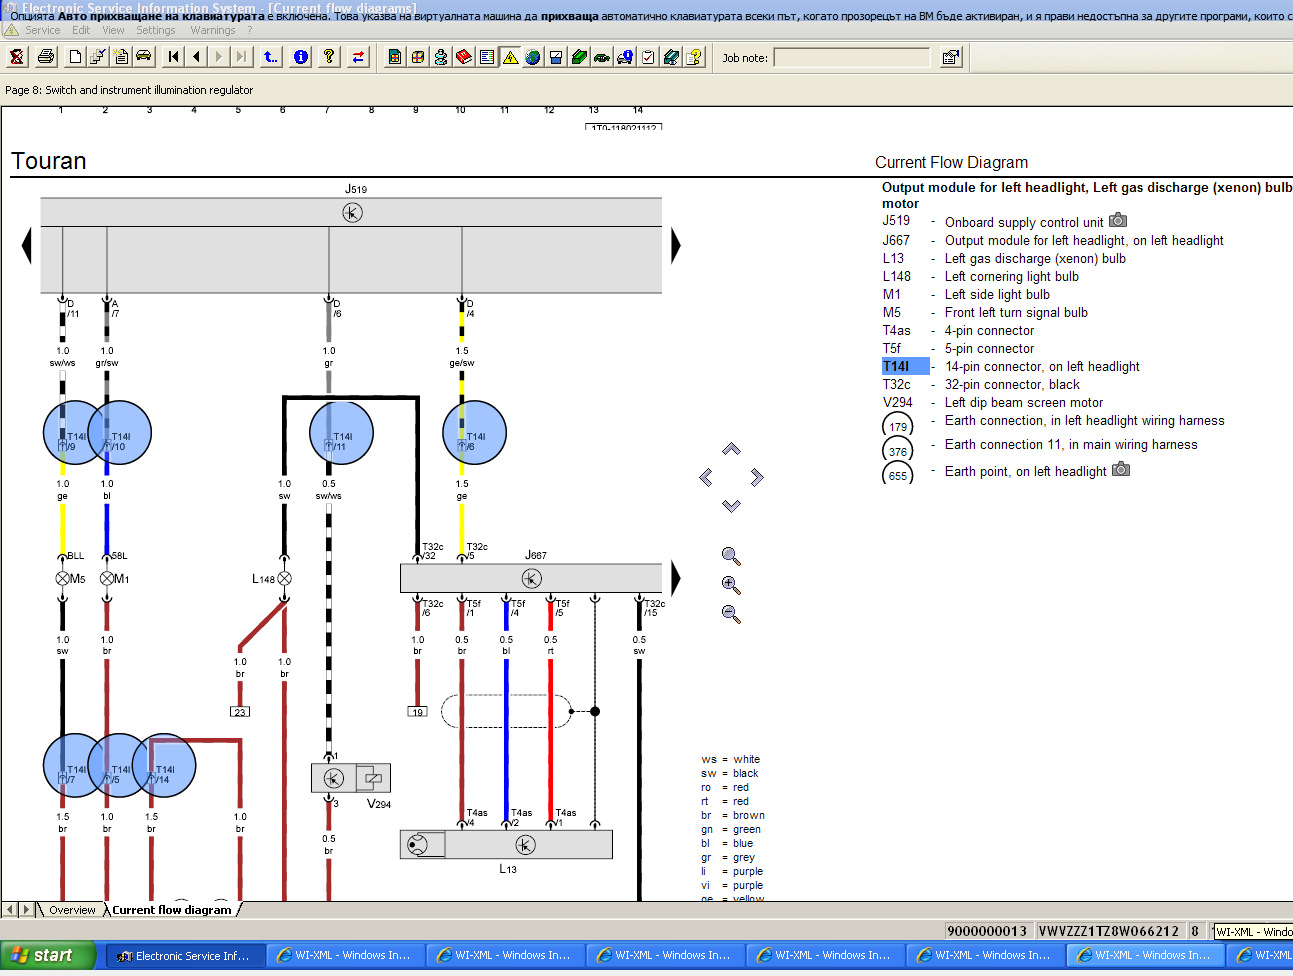Pan diagram down with down arrow
The image size is (1293, 976).
click(731, 506)
